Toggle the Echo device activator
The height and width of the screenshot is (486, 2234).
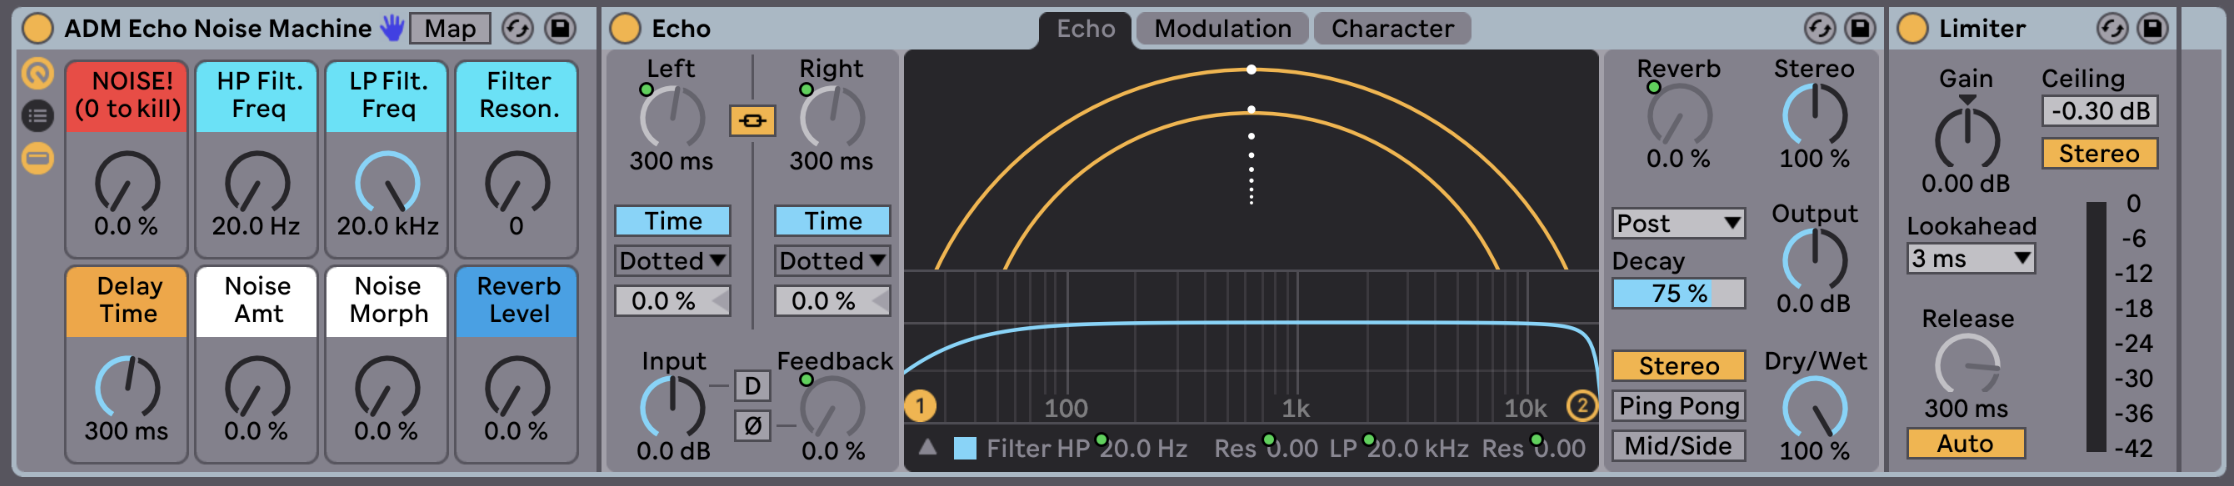pos(625,28)
